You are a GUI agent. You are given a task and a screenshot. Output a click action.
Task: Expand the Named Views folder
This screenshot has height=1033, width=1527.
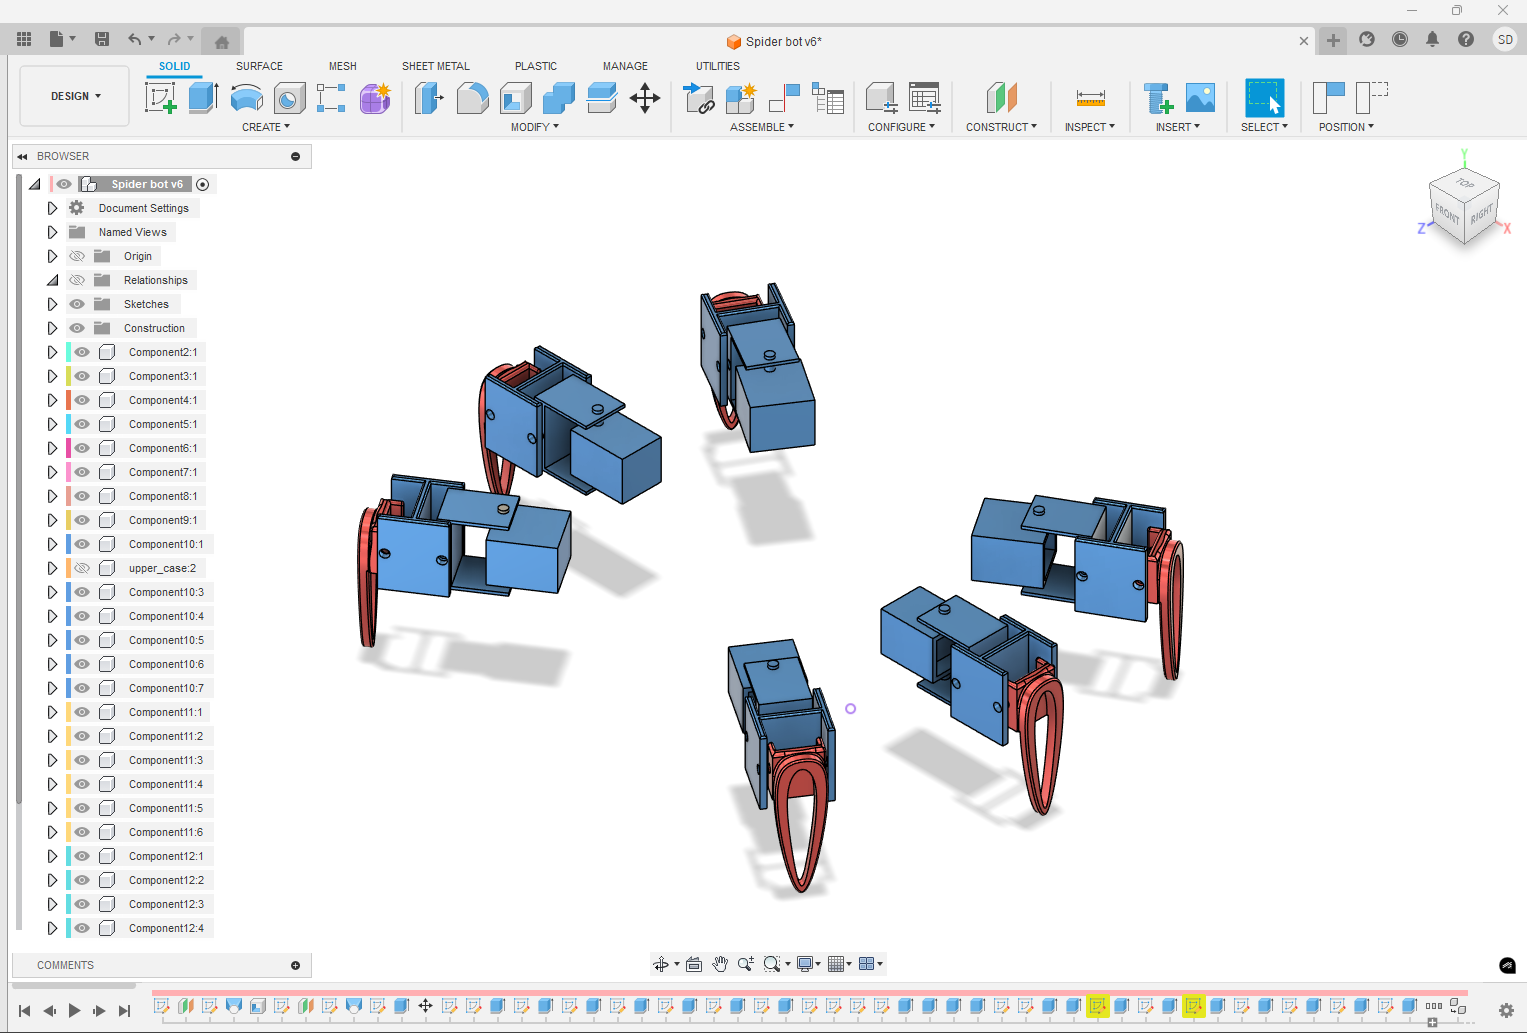(52, 232)
